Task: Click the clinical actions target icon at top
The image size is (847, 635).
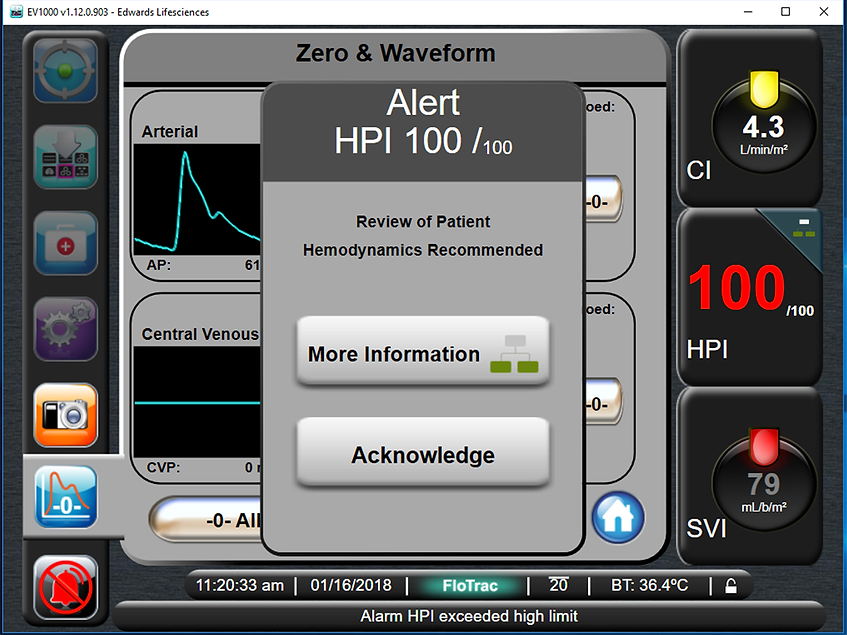Action: click(63, 70)
